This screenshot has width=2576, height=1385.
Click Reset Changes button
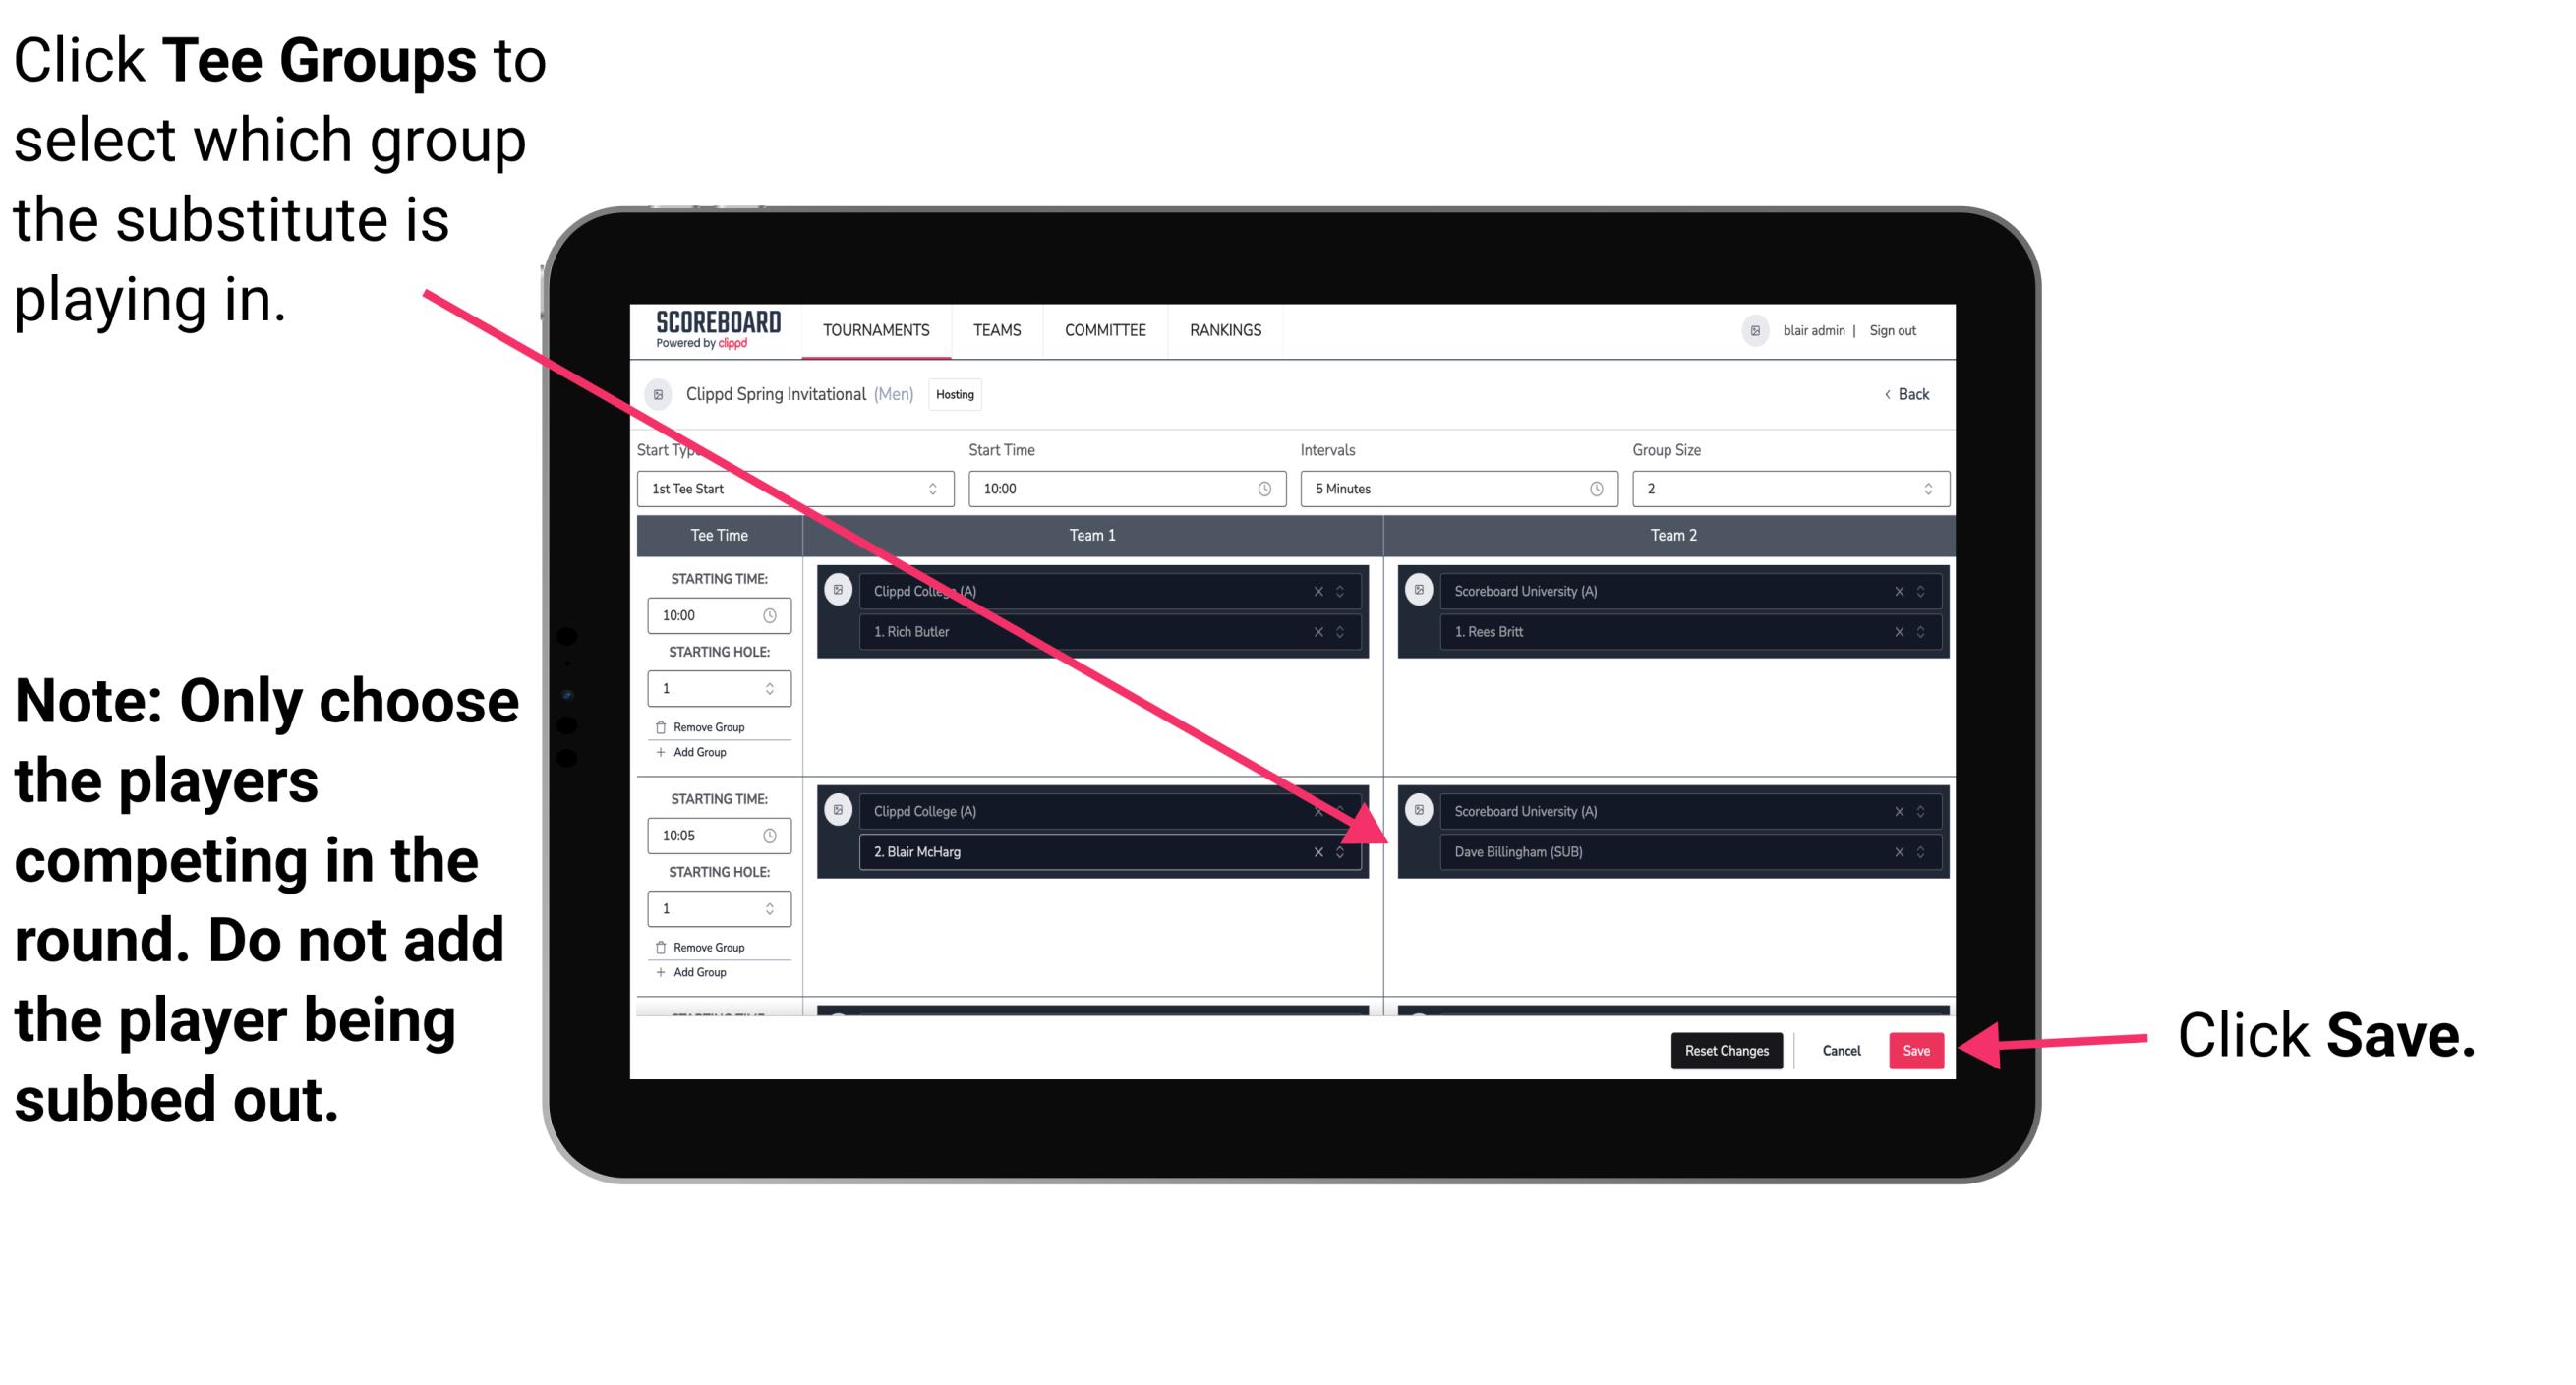point(1722,1051)
